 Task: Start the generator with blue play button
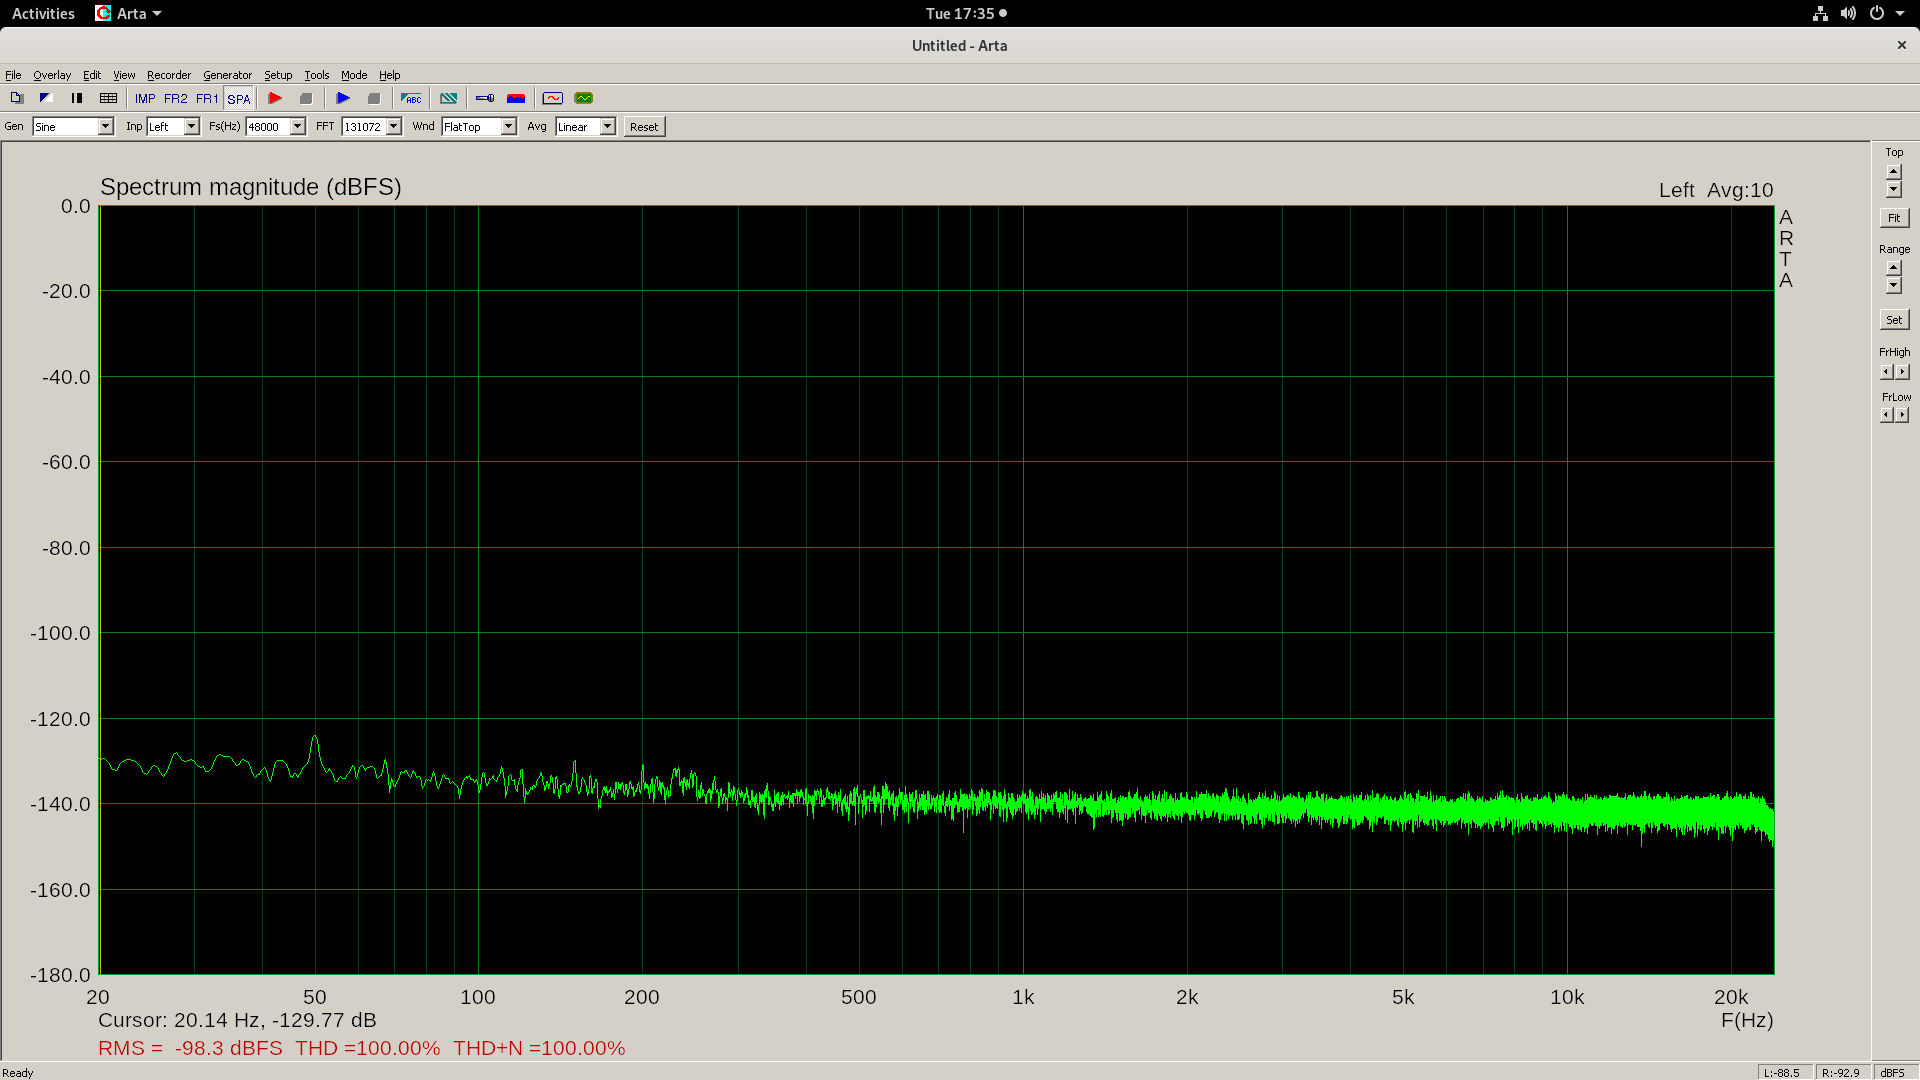click(343, 98)
